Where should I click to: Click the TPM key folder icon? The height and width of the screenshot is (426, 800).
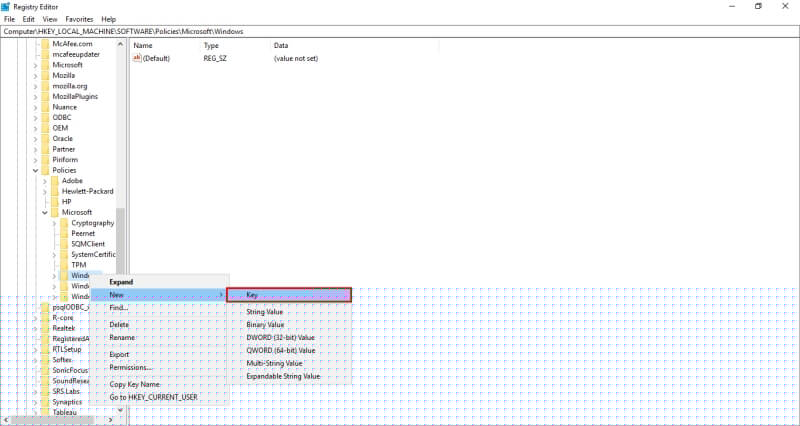click(x=63, y=264)
